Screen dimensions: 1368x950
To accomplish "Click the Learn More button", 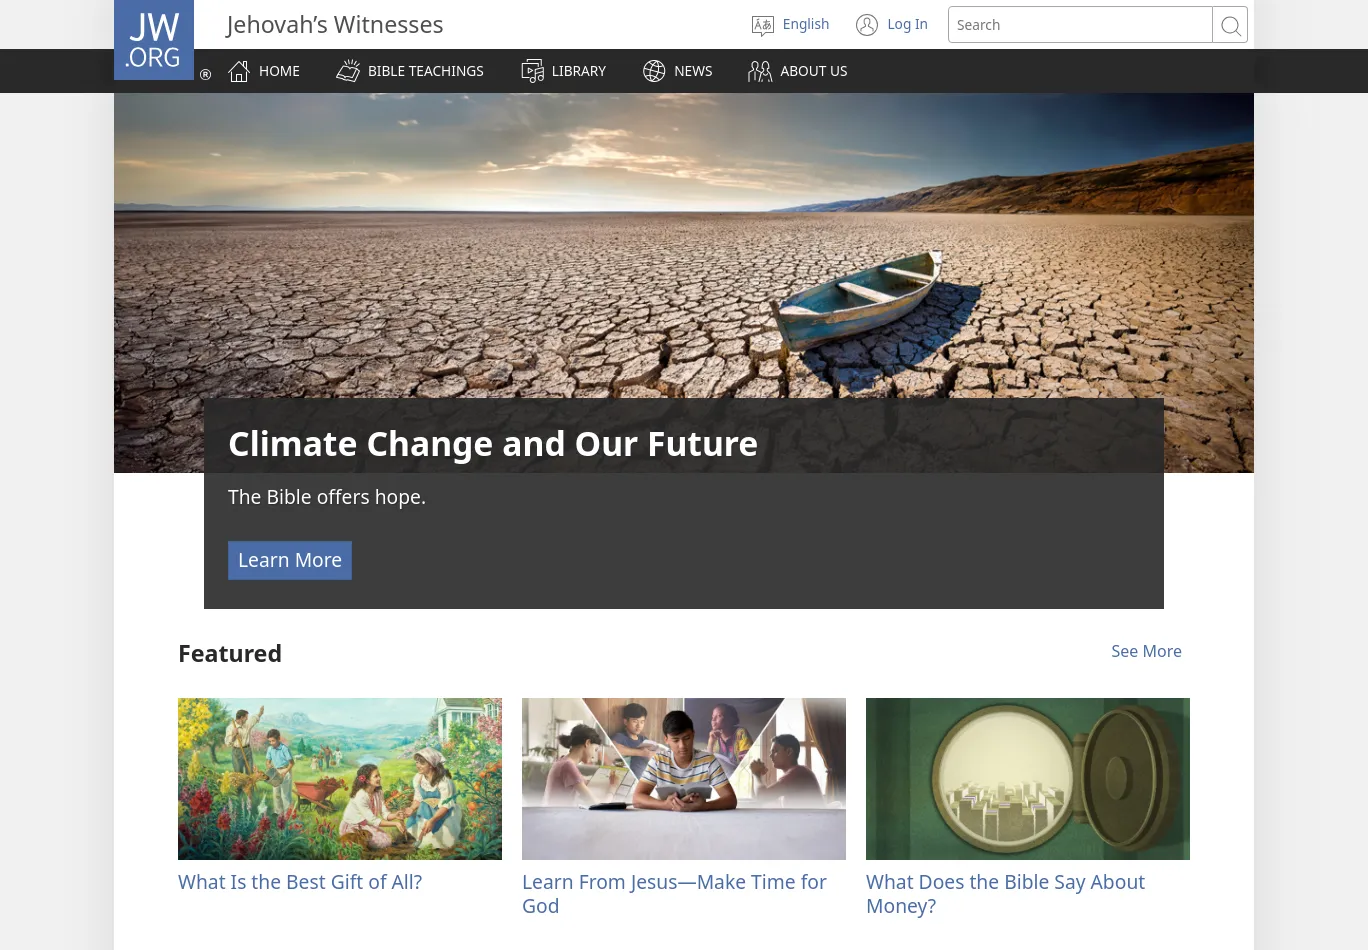I will (290, 561).
